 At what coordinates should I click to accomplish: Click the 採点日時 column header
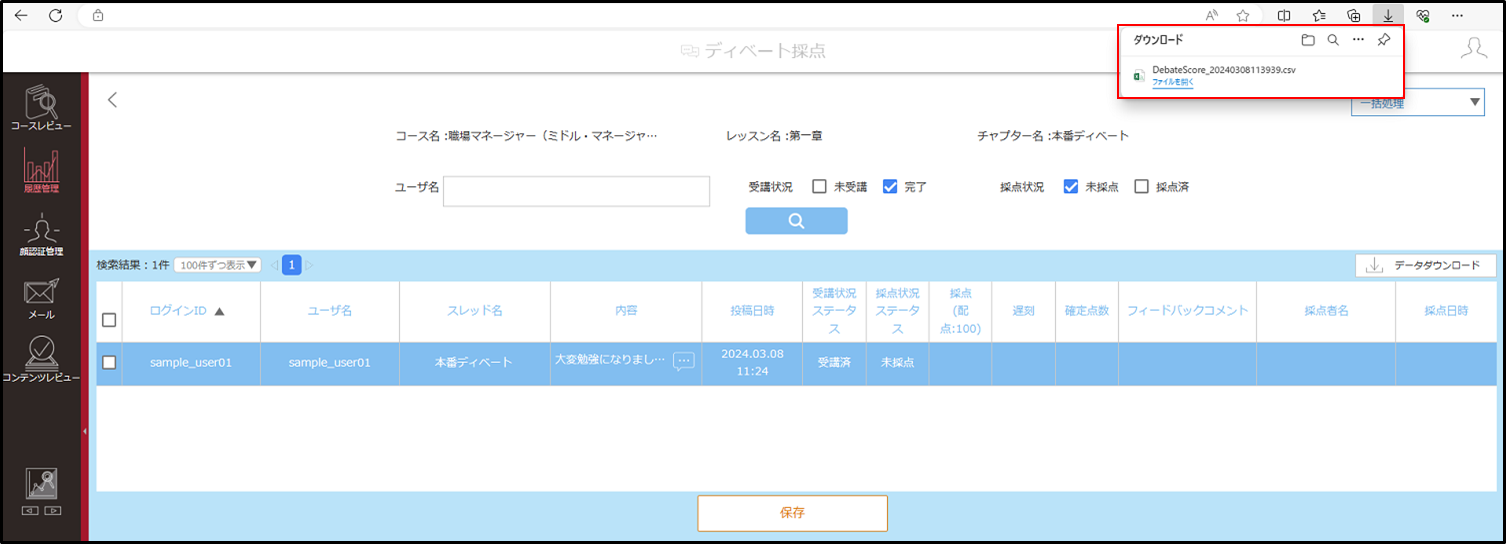tap(1446, 311)
